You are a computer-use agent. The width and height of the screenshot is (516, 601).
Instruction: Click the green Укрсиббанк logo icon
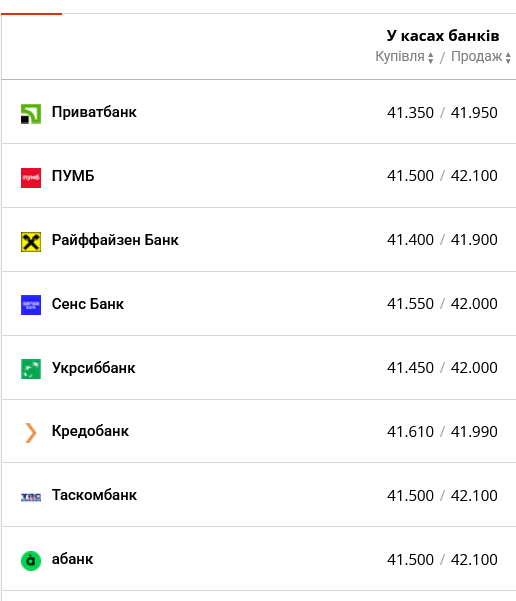(x=31, y=369)
